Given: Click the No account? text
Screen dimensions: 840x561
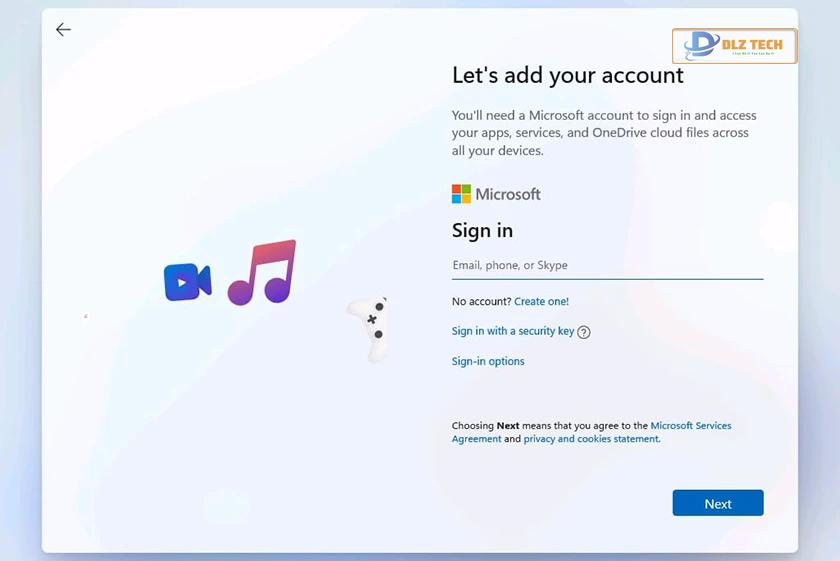Looking at the screenshot, I should click(x=482, y=302).
